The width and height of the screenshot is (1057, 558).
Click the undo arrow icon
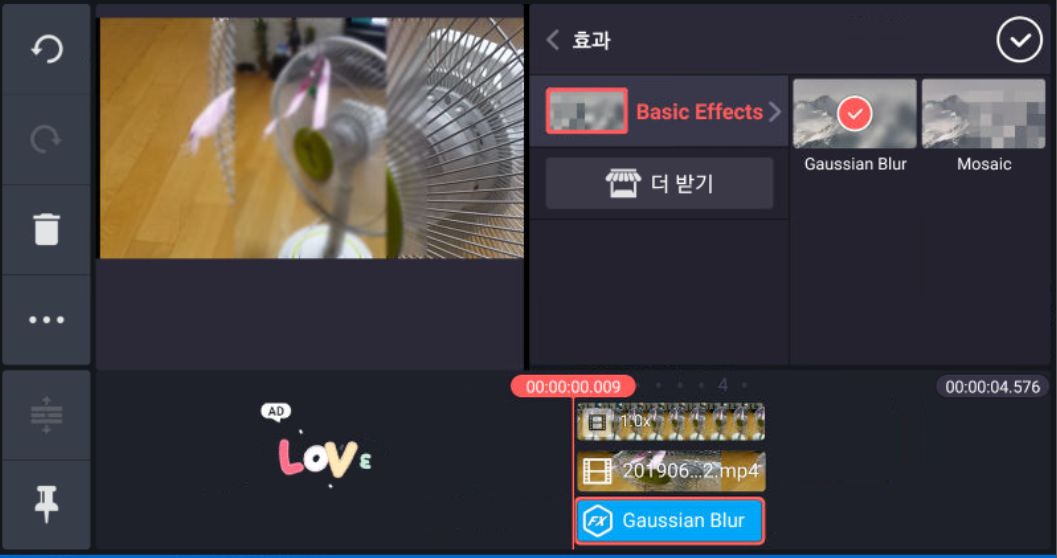coord(47,50)
